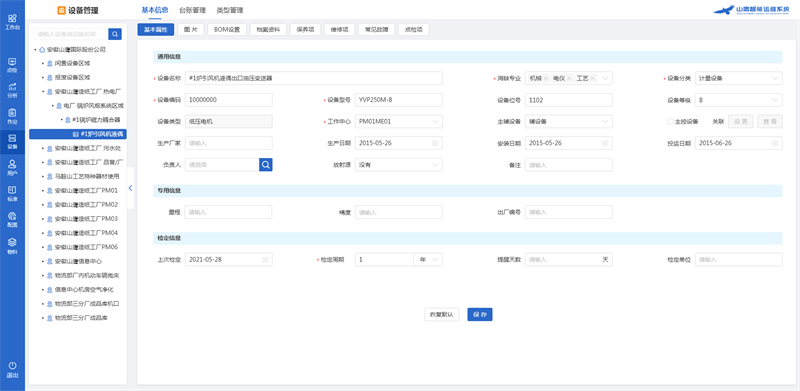Open the 用户 sidebar icon
This screenshot has height=391, width=800.
click(x=12, y=167)
